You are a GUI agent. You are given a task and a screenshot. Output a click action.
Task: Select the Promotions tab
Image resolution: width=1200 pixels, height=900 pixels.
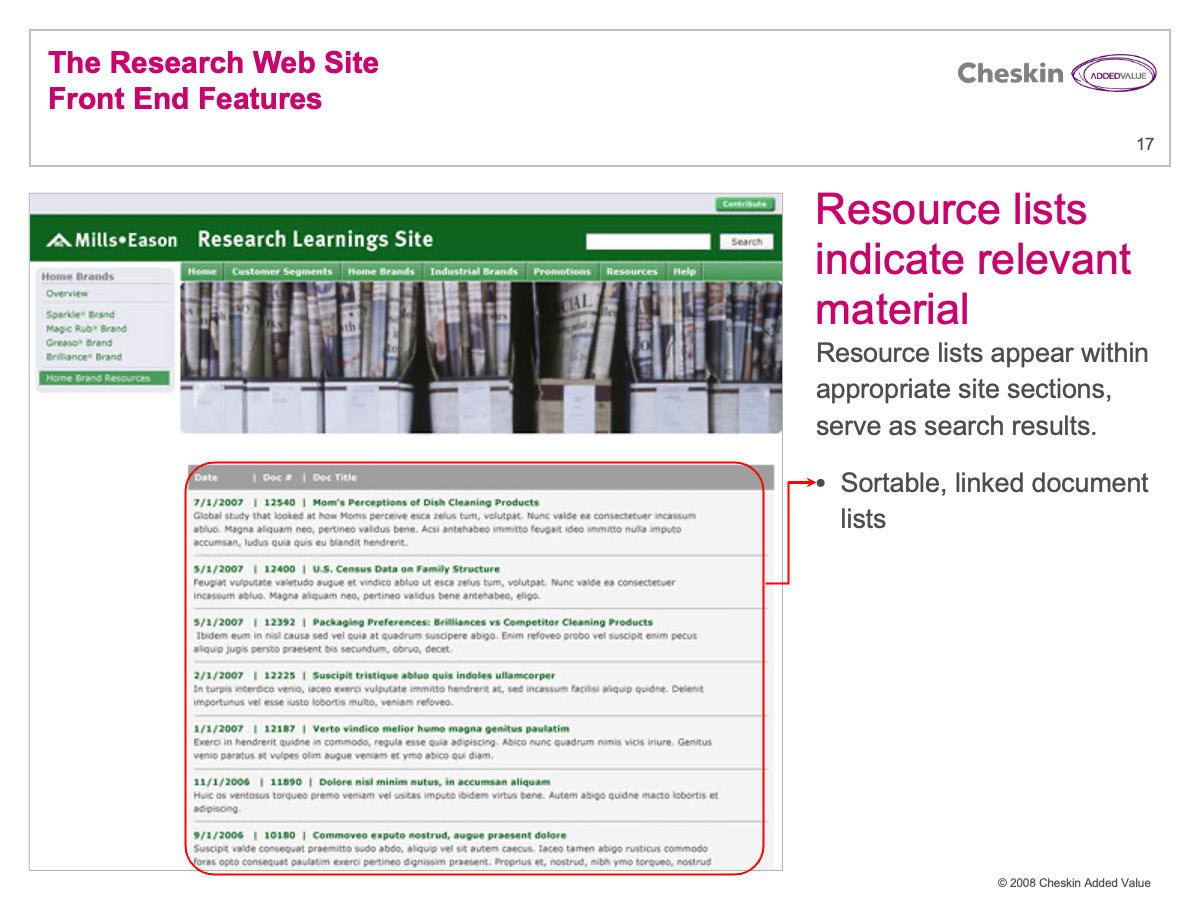click(561, 272)
